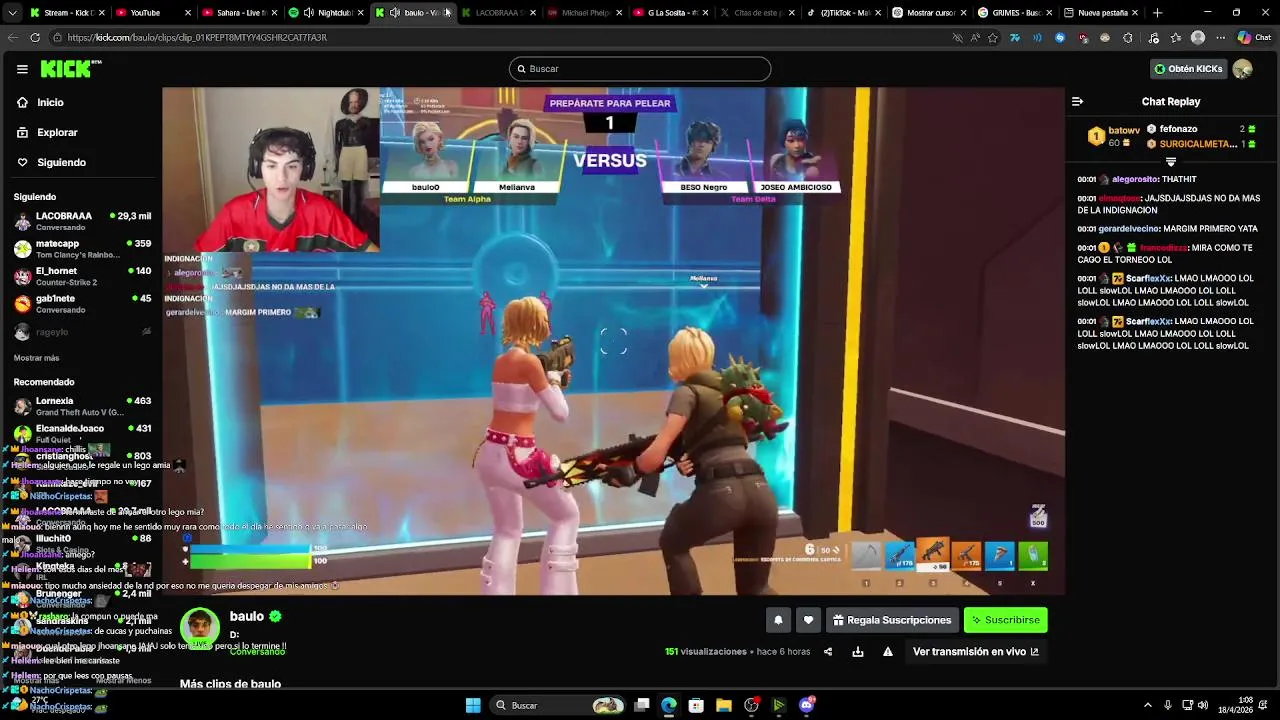Open the browser profile icon
The height and width of the screenshot is (720, 1280).
click(x=1198, y=37)
